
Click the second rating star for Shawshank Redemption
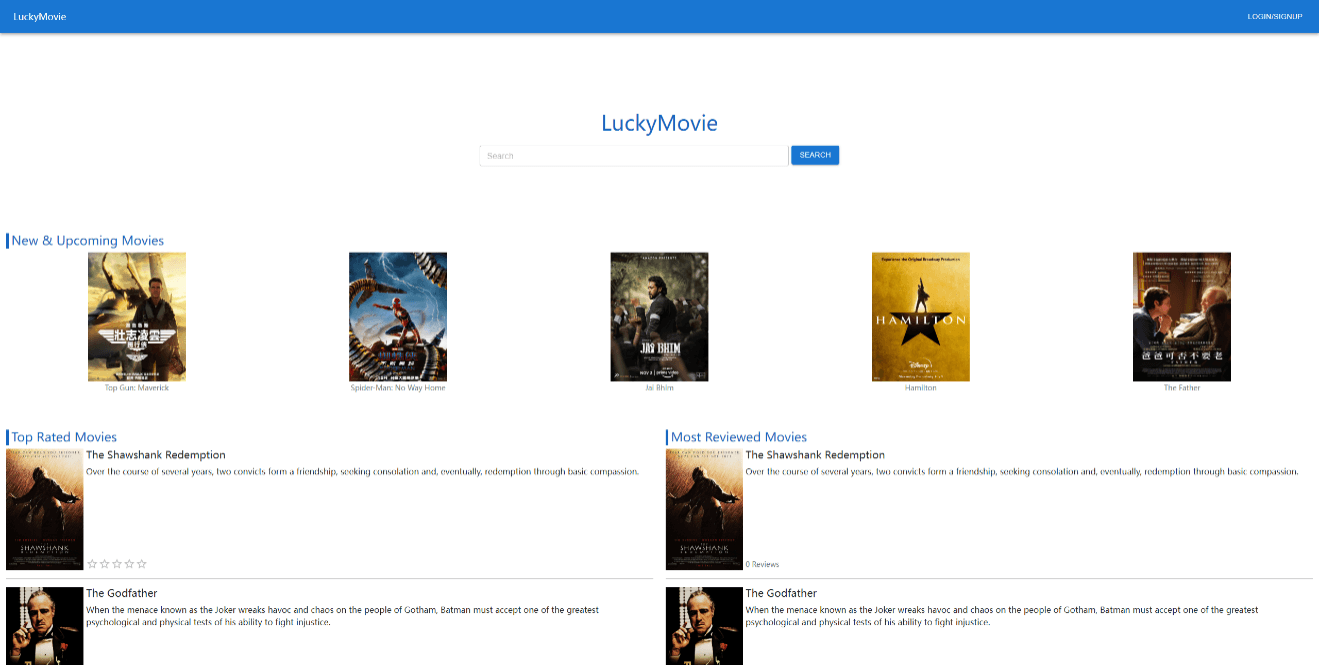[105, 564]
